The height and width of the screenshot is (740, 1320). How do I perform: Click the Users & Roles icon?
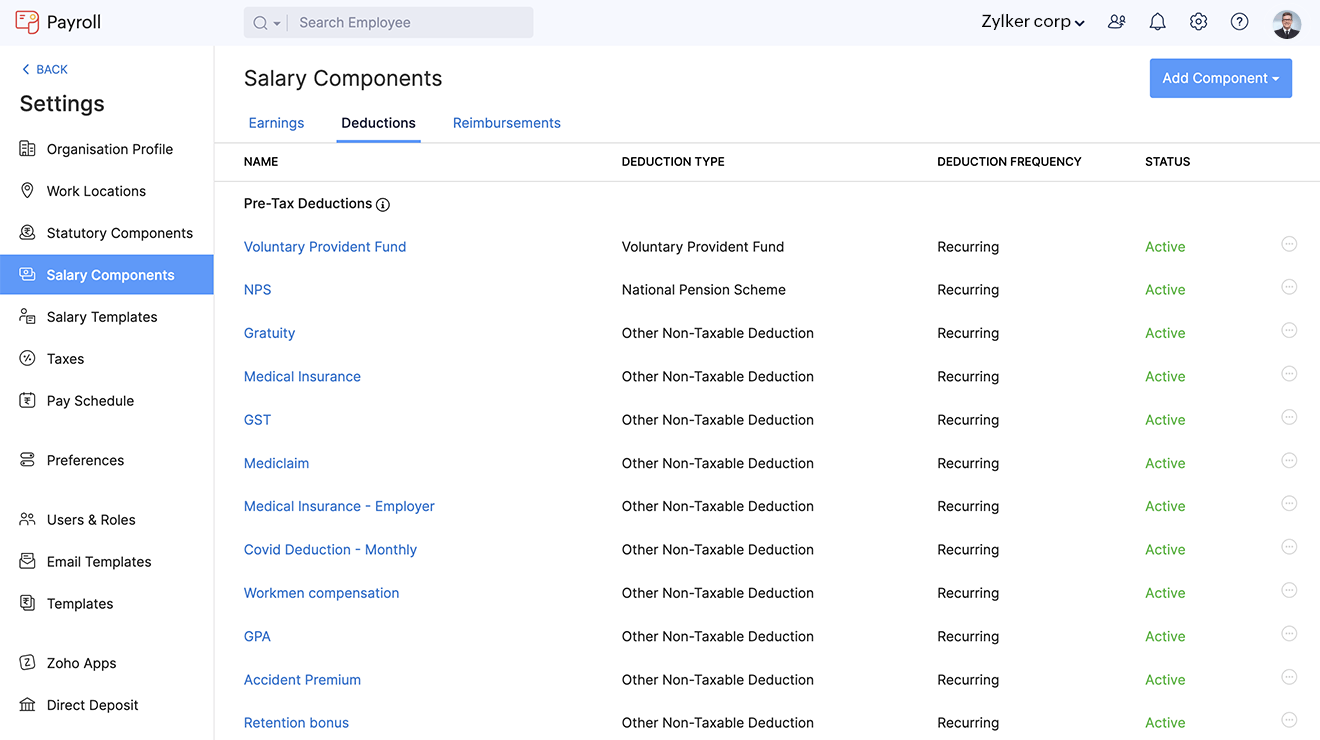point(27,519)
